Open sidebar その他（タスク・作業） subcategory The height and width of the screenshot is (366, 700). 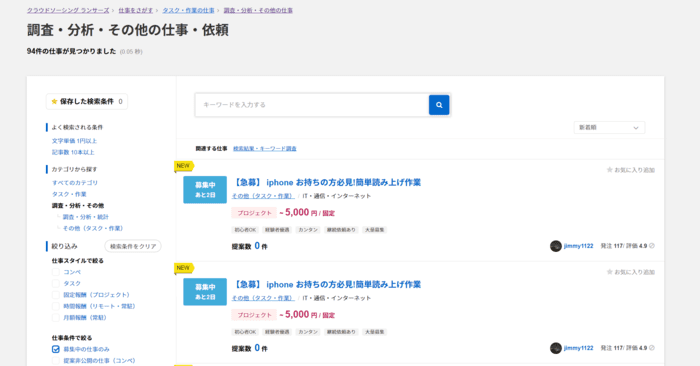click(x=93, y=229)
